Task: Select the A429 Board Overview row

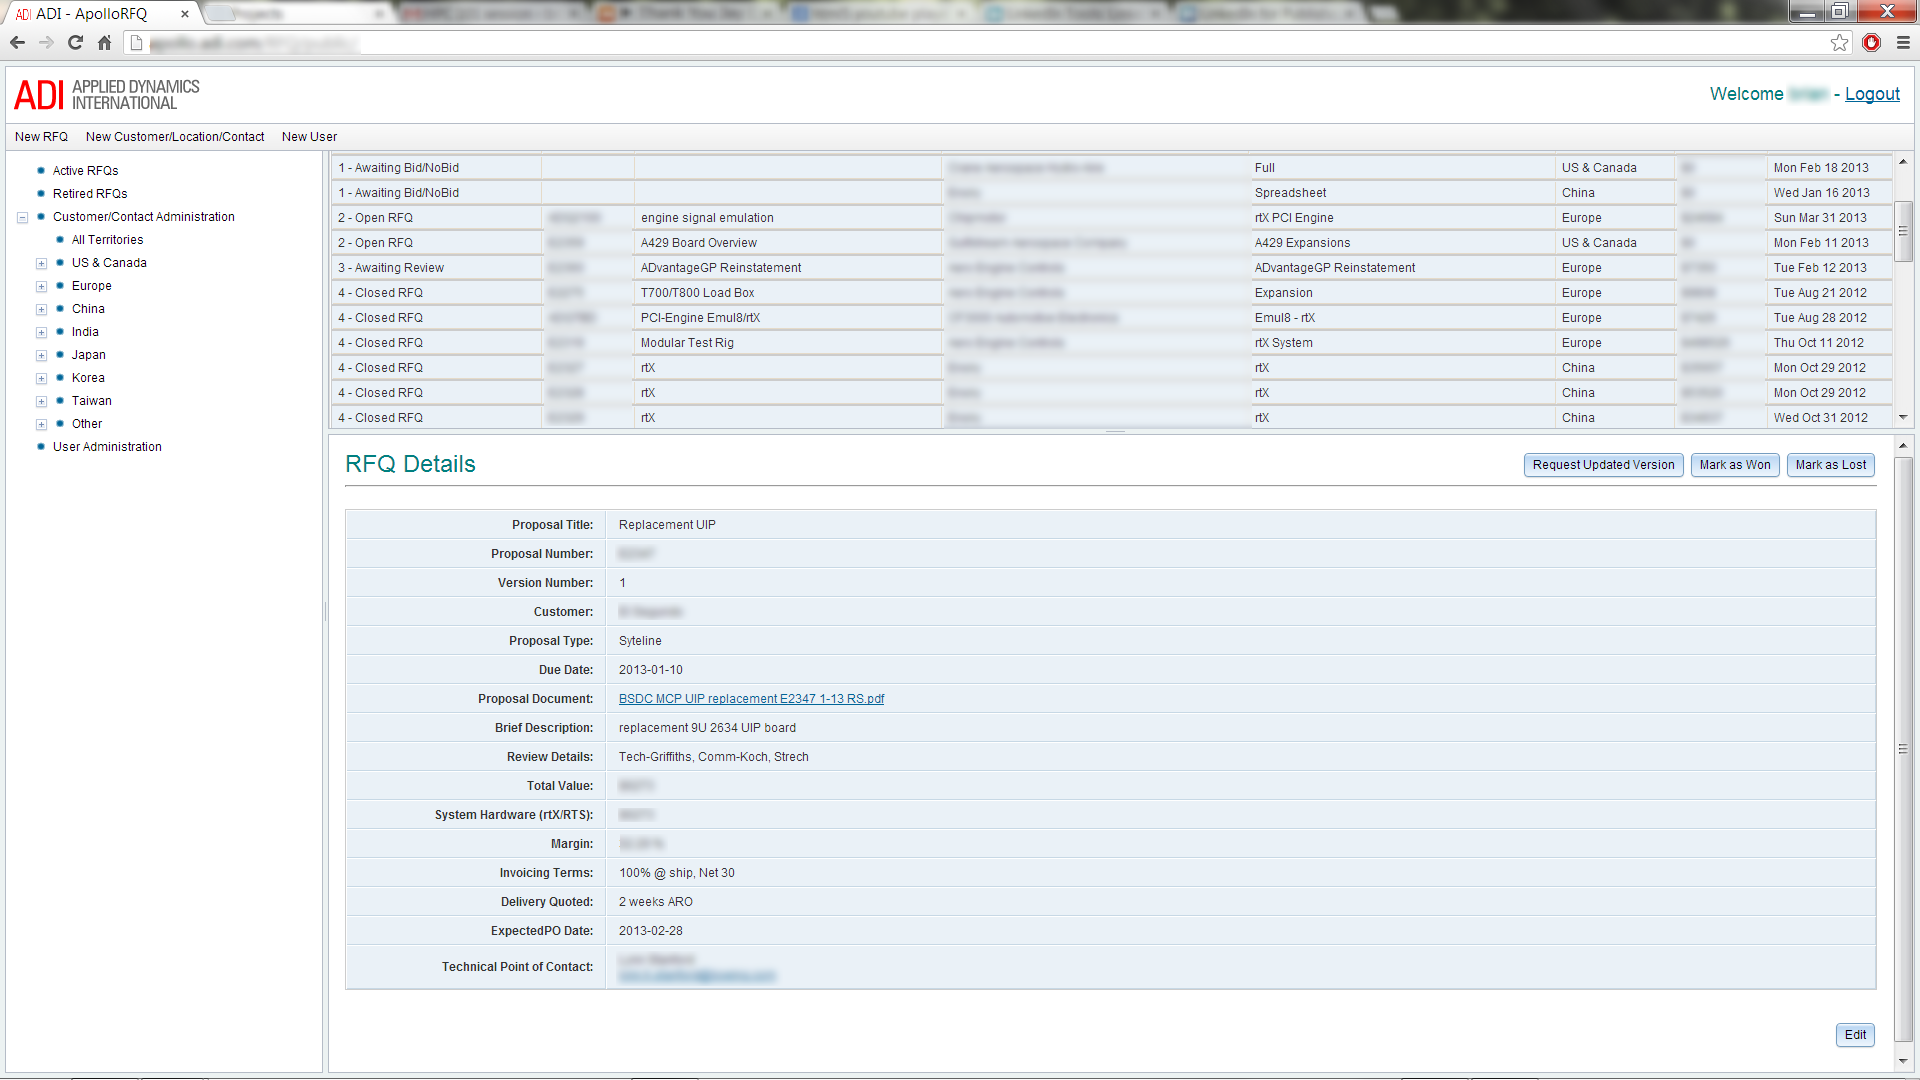Action: (x=1110, y=243)
